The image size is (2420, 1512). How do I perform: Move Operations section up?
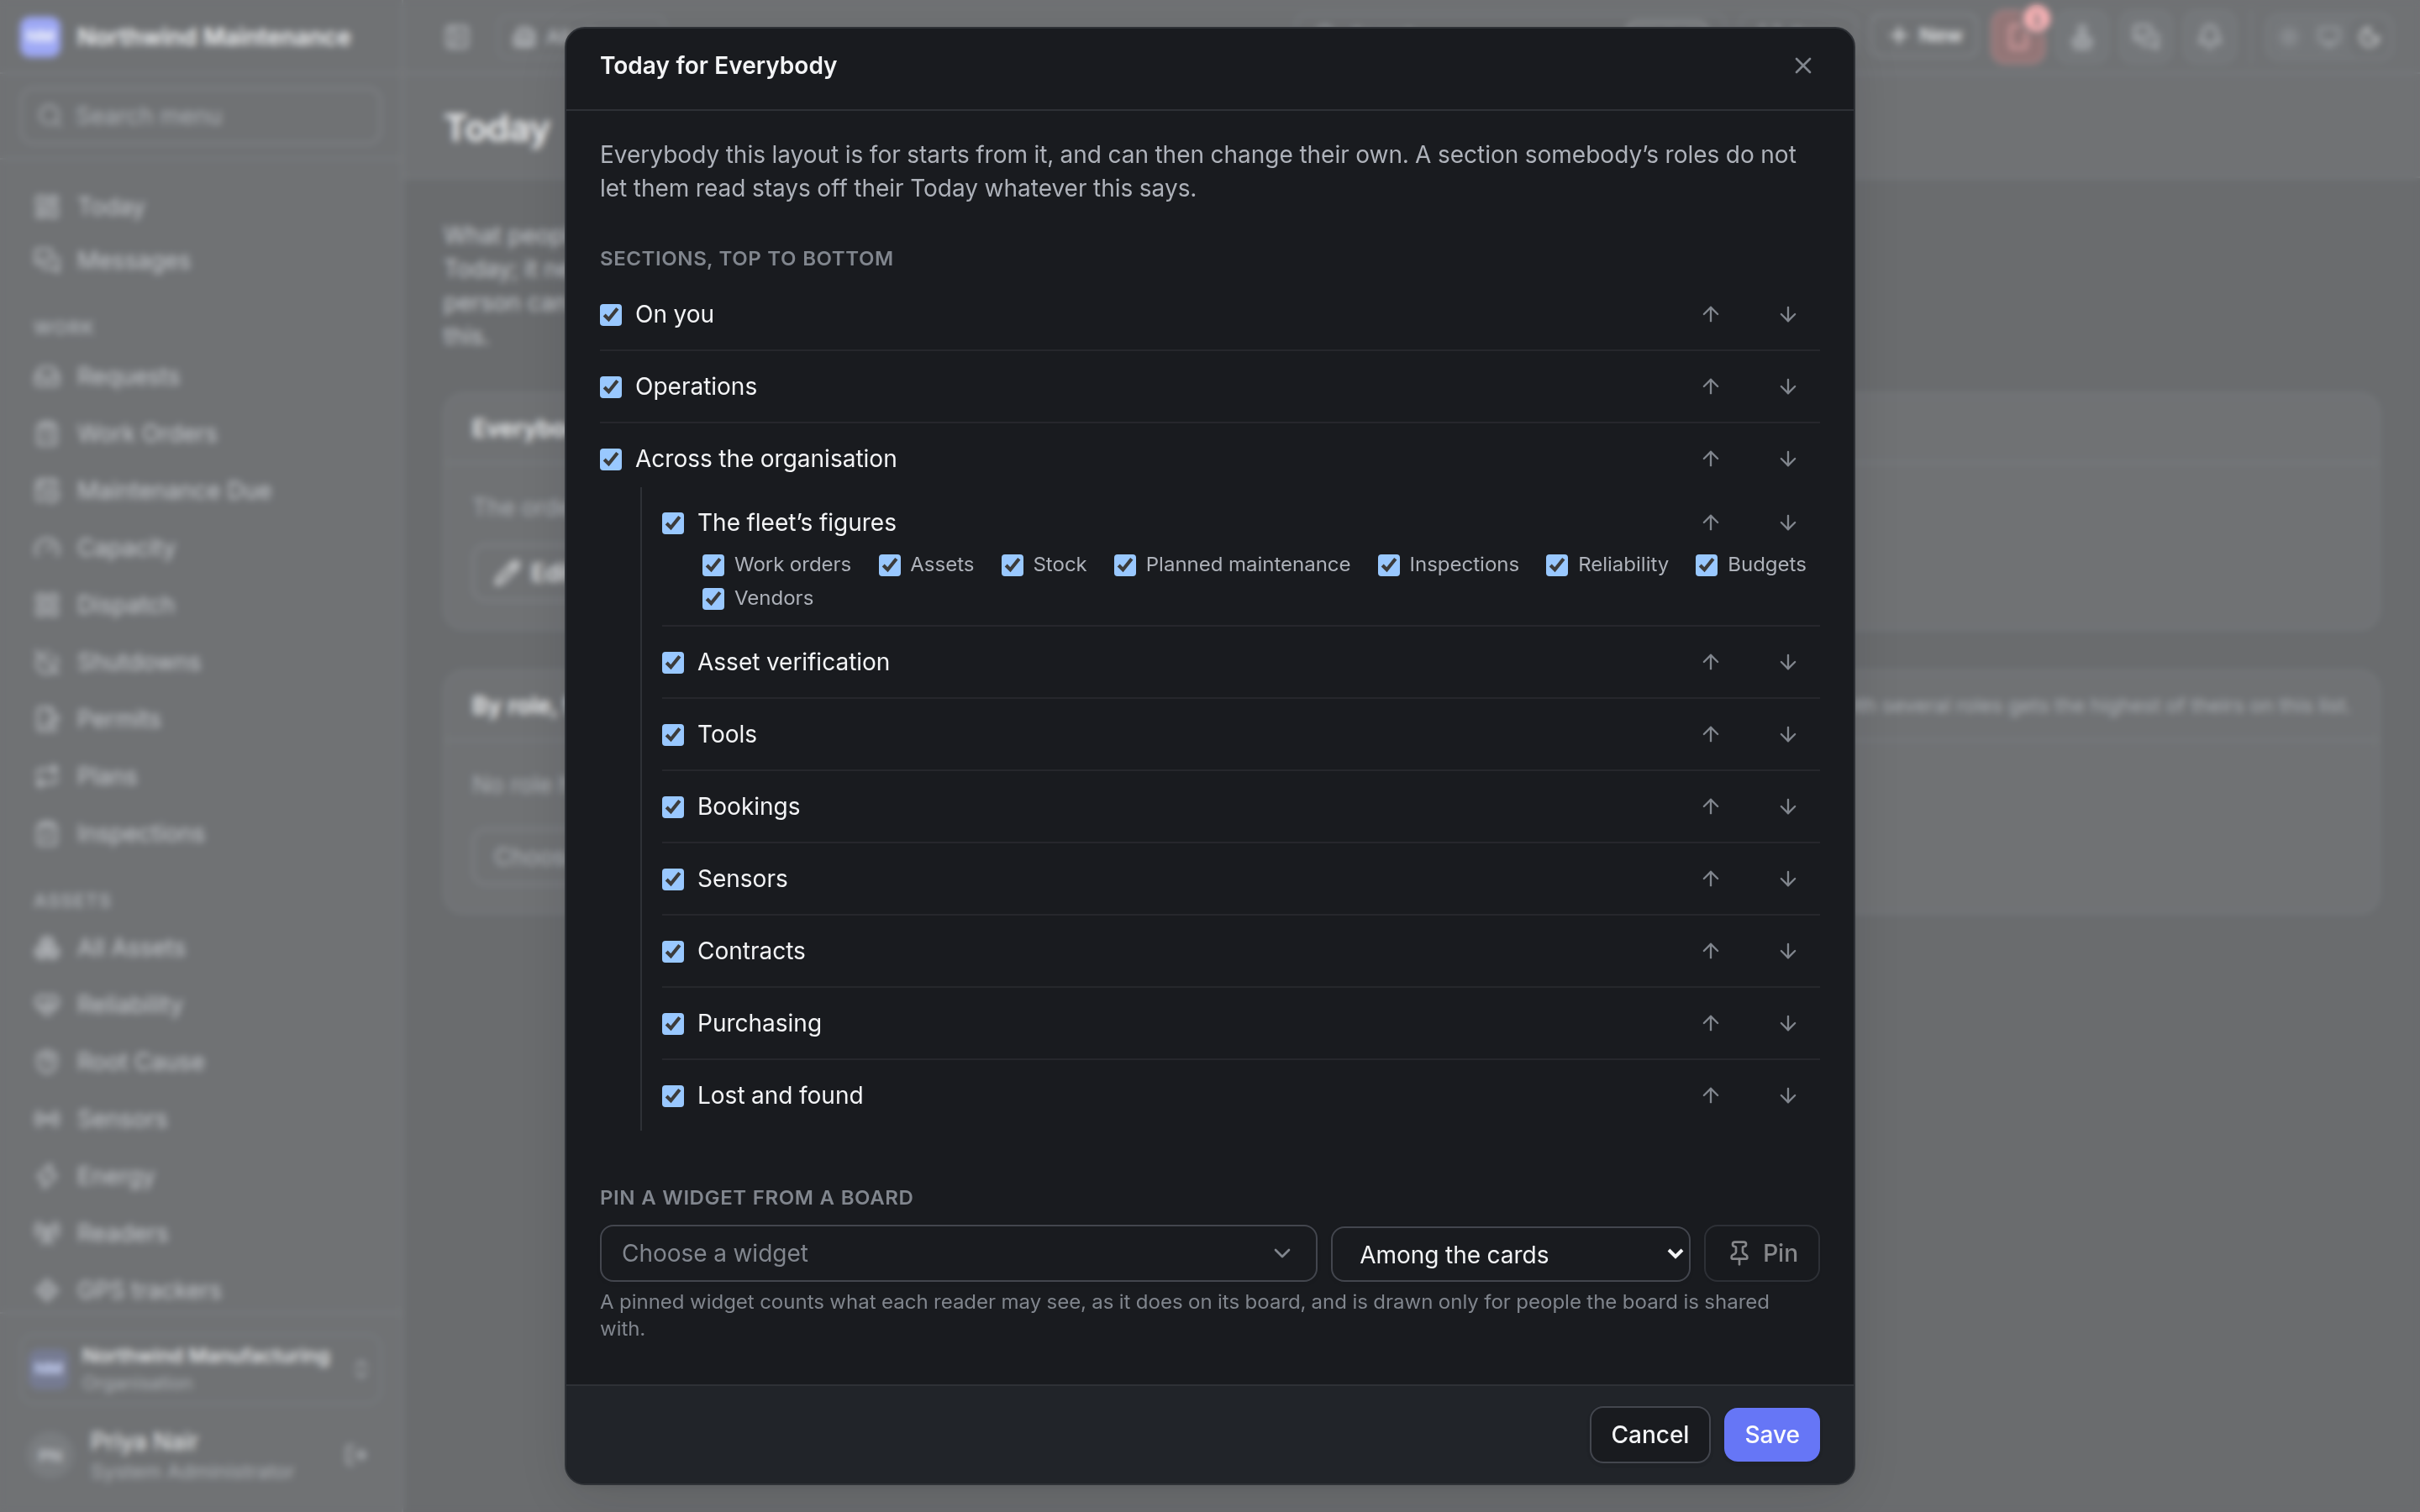(x=1710, y=386)
